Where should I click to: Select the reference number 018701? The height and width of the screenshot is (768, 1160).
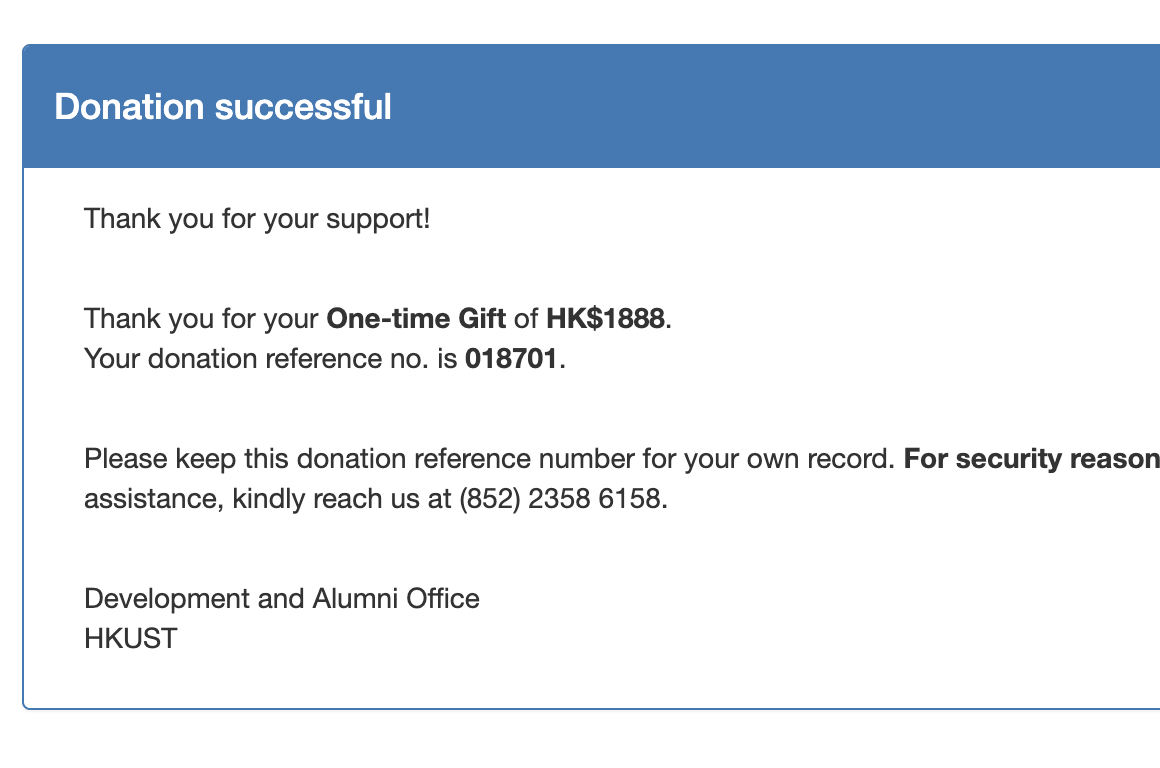[x=510, y=359]
